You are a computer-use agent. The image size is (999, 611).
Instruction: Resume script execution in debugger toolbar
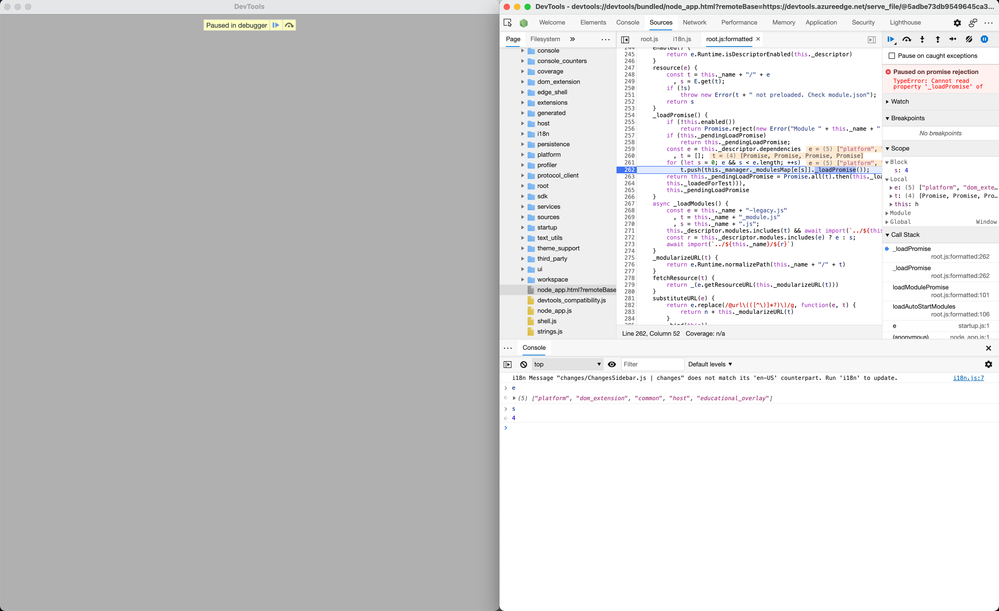(891, 40)
